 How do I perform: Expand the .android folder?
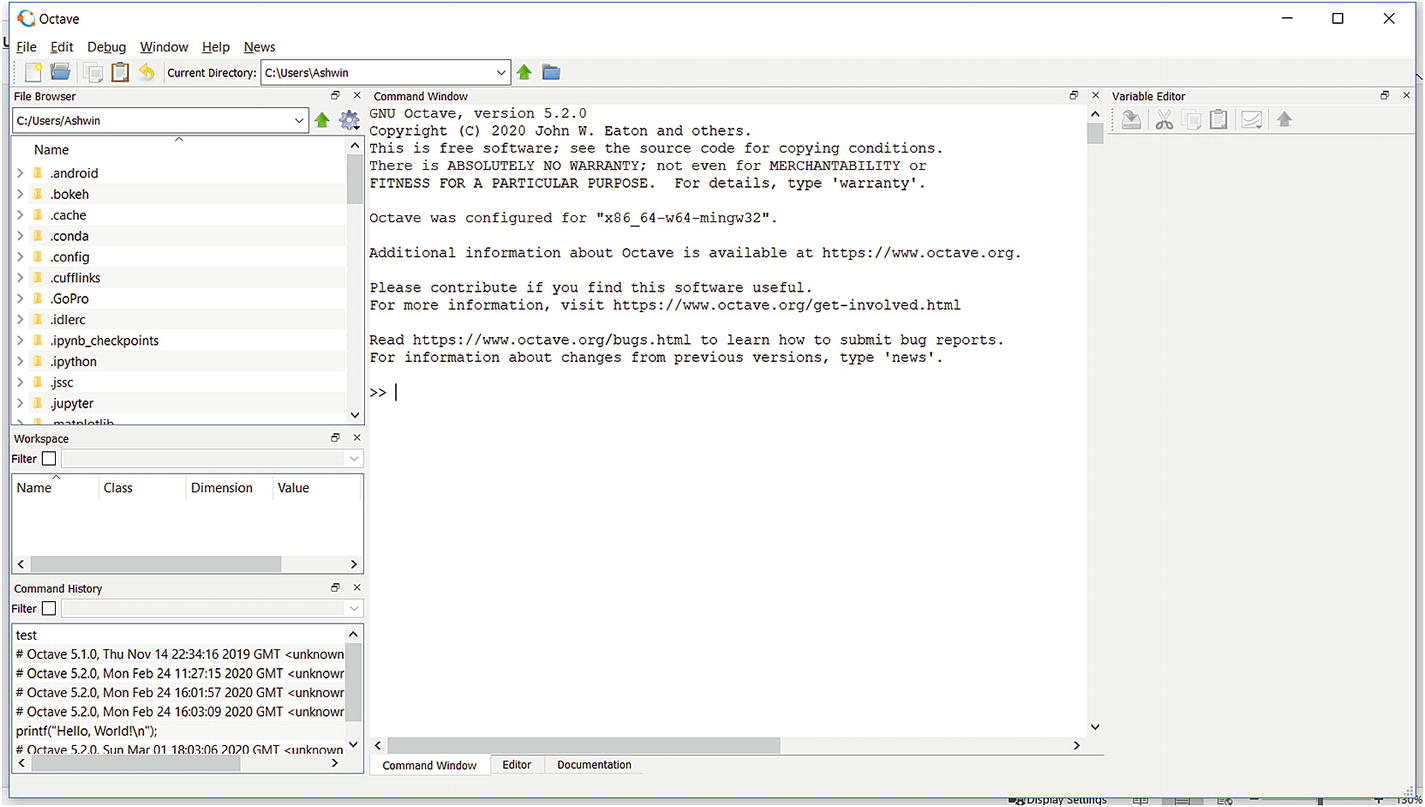tap(20, 173)
